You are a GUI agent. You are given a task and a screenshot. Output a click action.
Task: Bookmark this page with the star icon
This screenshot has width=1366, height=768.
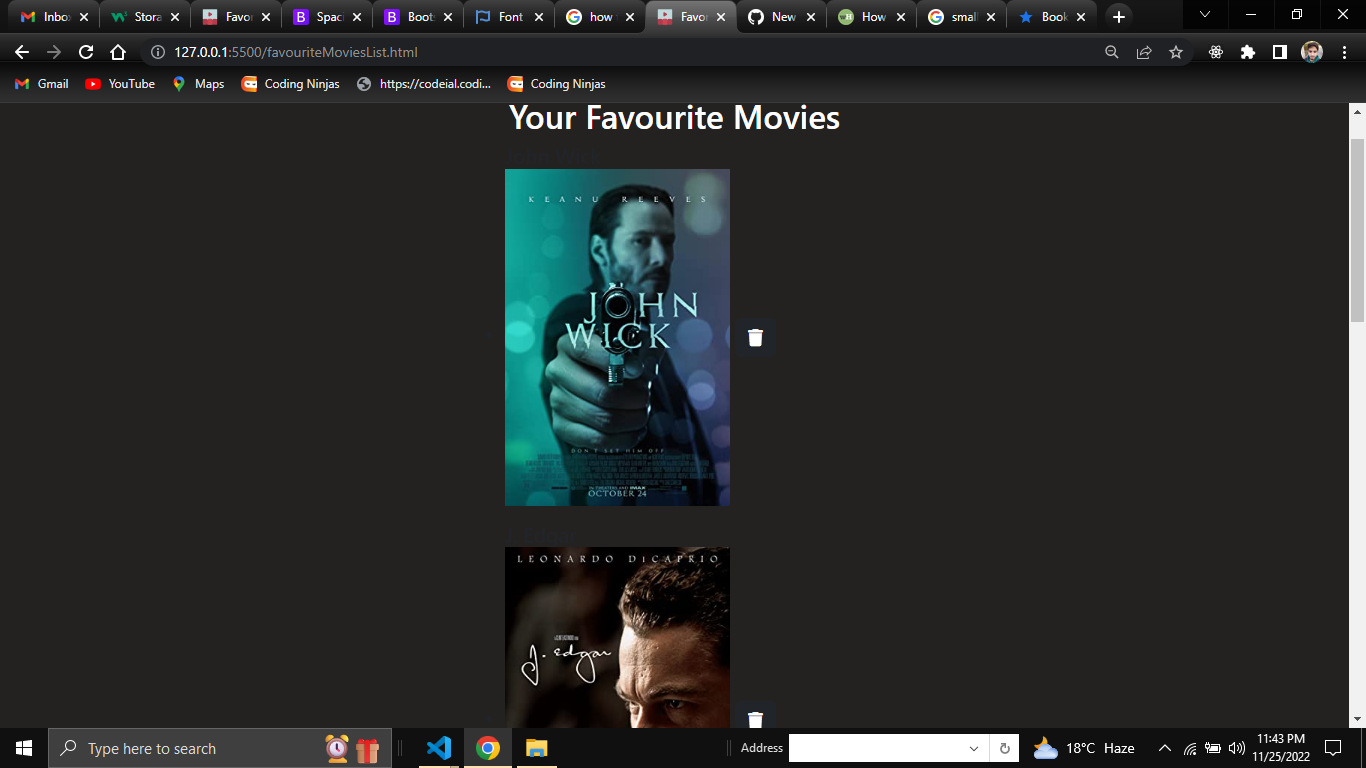tap(1176, 51)
